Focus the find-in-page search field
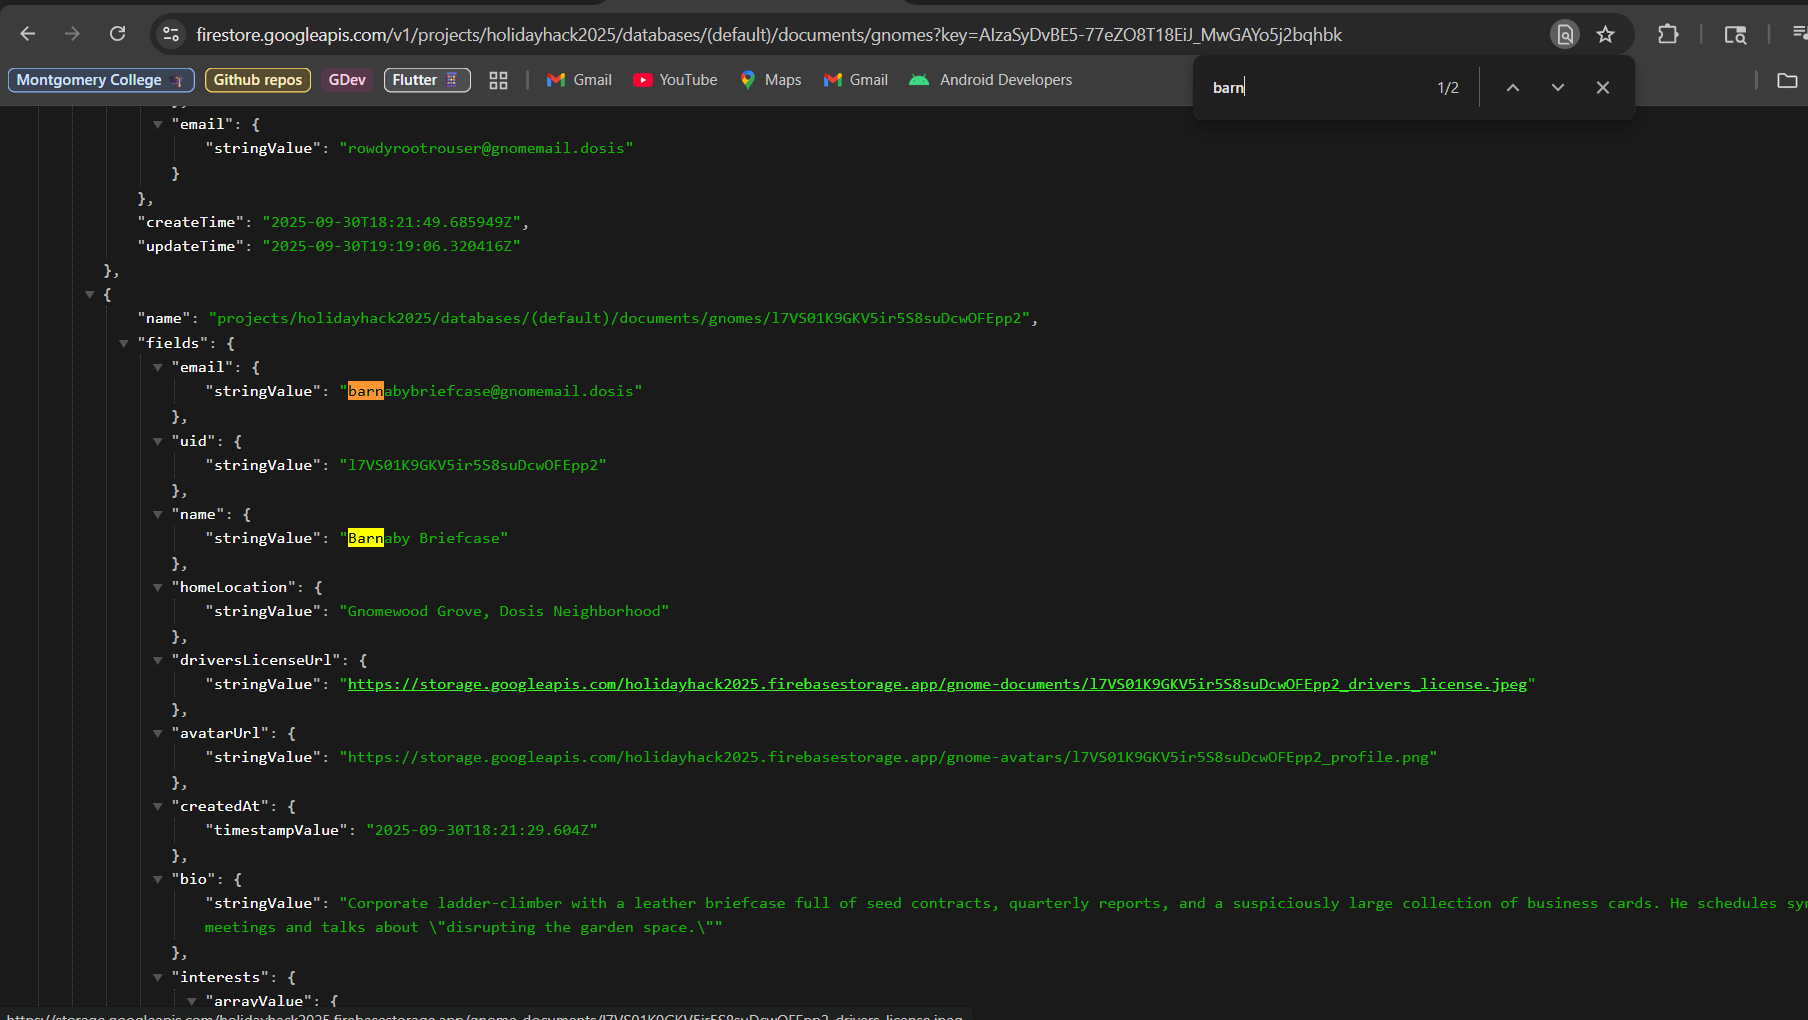 click(1315, 87)
